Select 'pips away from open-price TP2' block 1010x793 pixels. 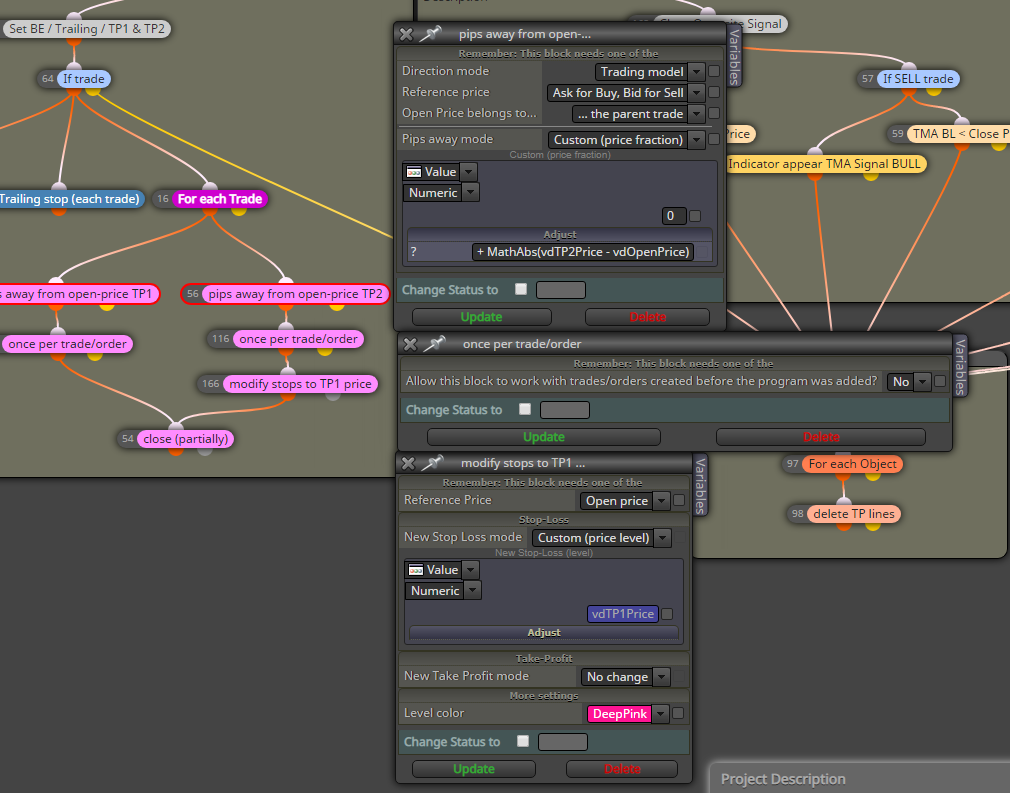click(x=296, y=294)
